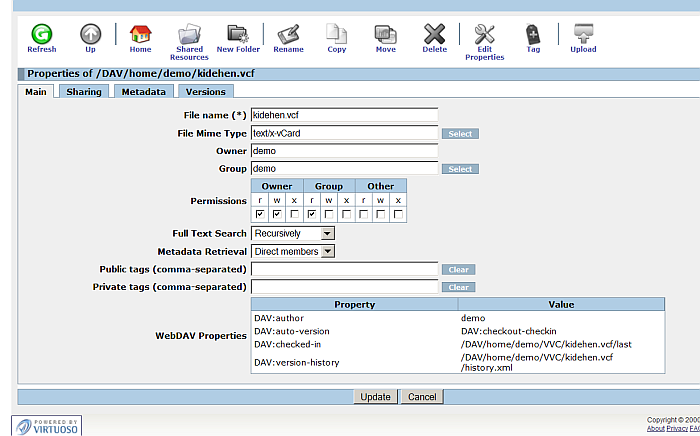Click the File name input field
Image resolution: width=700 pixels, height=436 pixels.
click(x=344, y=115)
